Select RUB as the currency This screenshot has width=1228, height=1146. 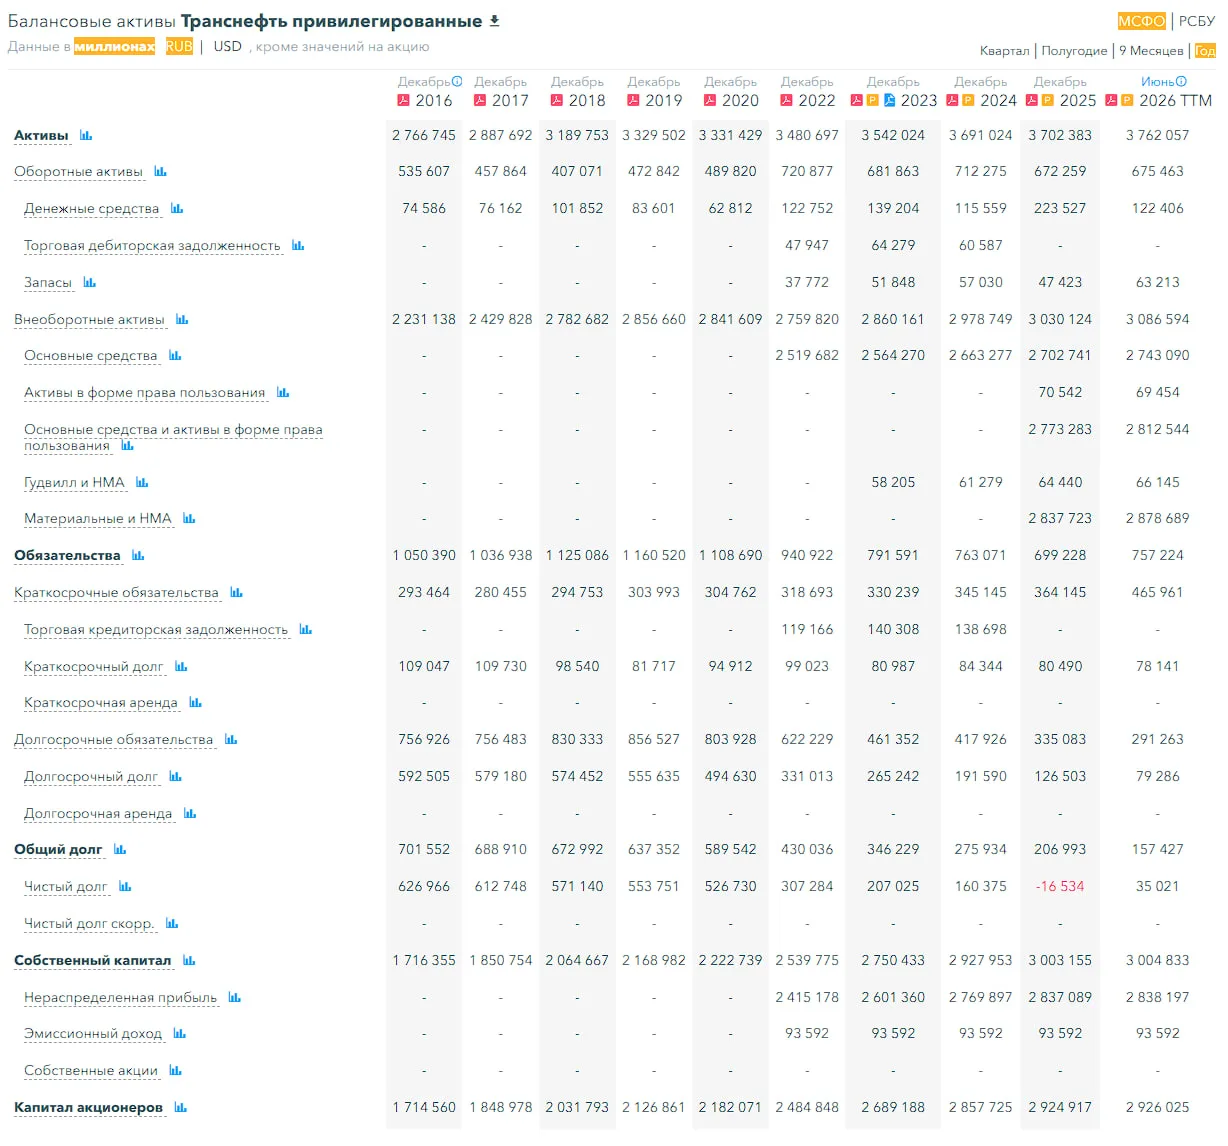tap(180, 46)
